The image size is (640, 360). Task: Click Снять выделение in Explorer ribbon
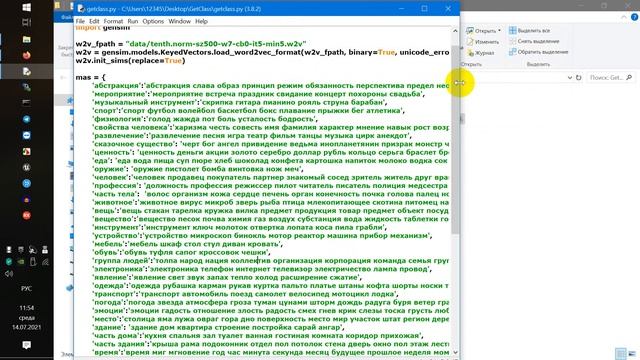(534, 41)
